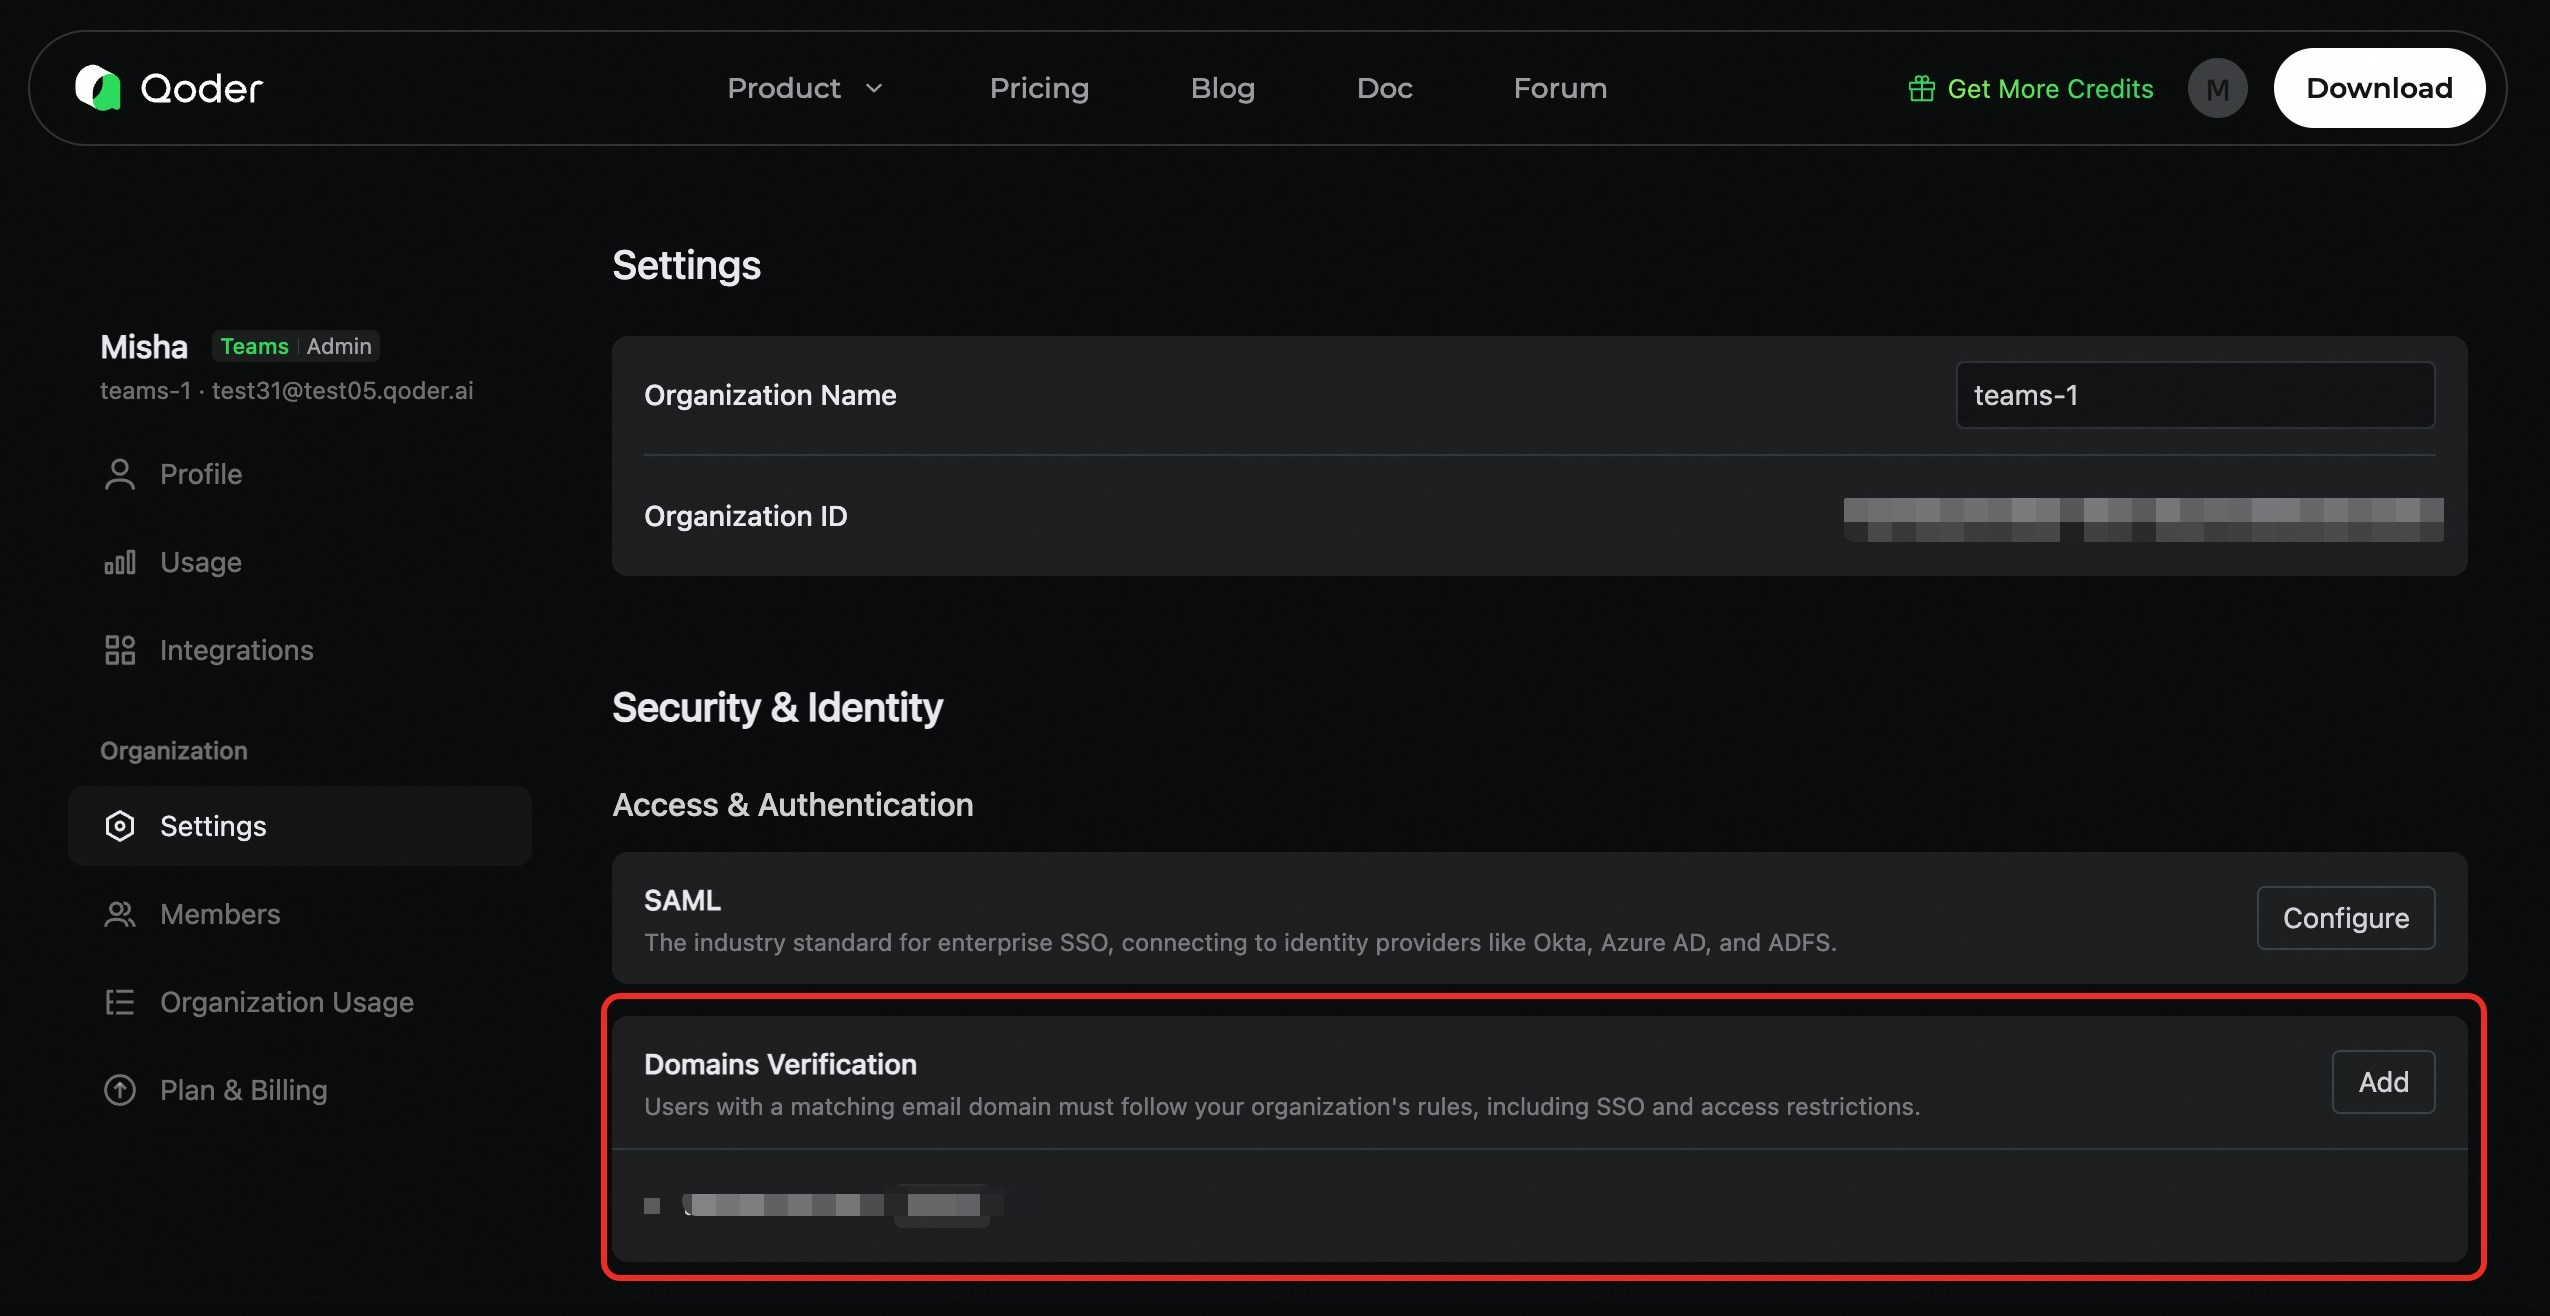The width and height of the screenshot is (2550, 1316).
Task: Click the Organization Name input field
Action: (2194, 395)
